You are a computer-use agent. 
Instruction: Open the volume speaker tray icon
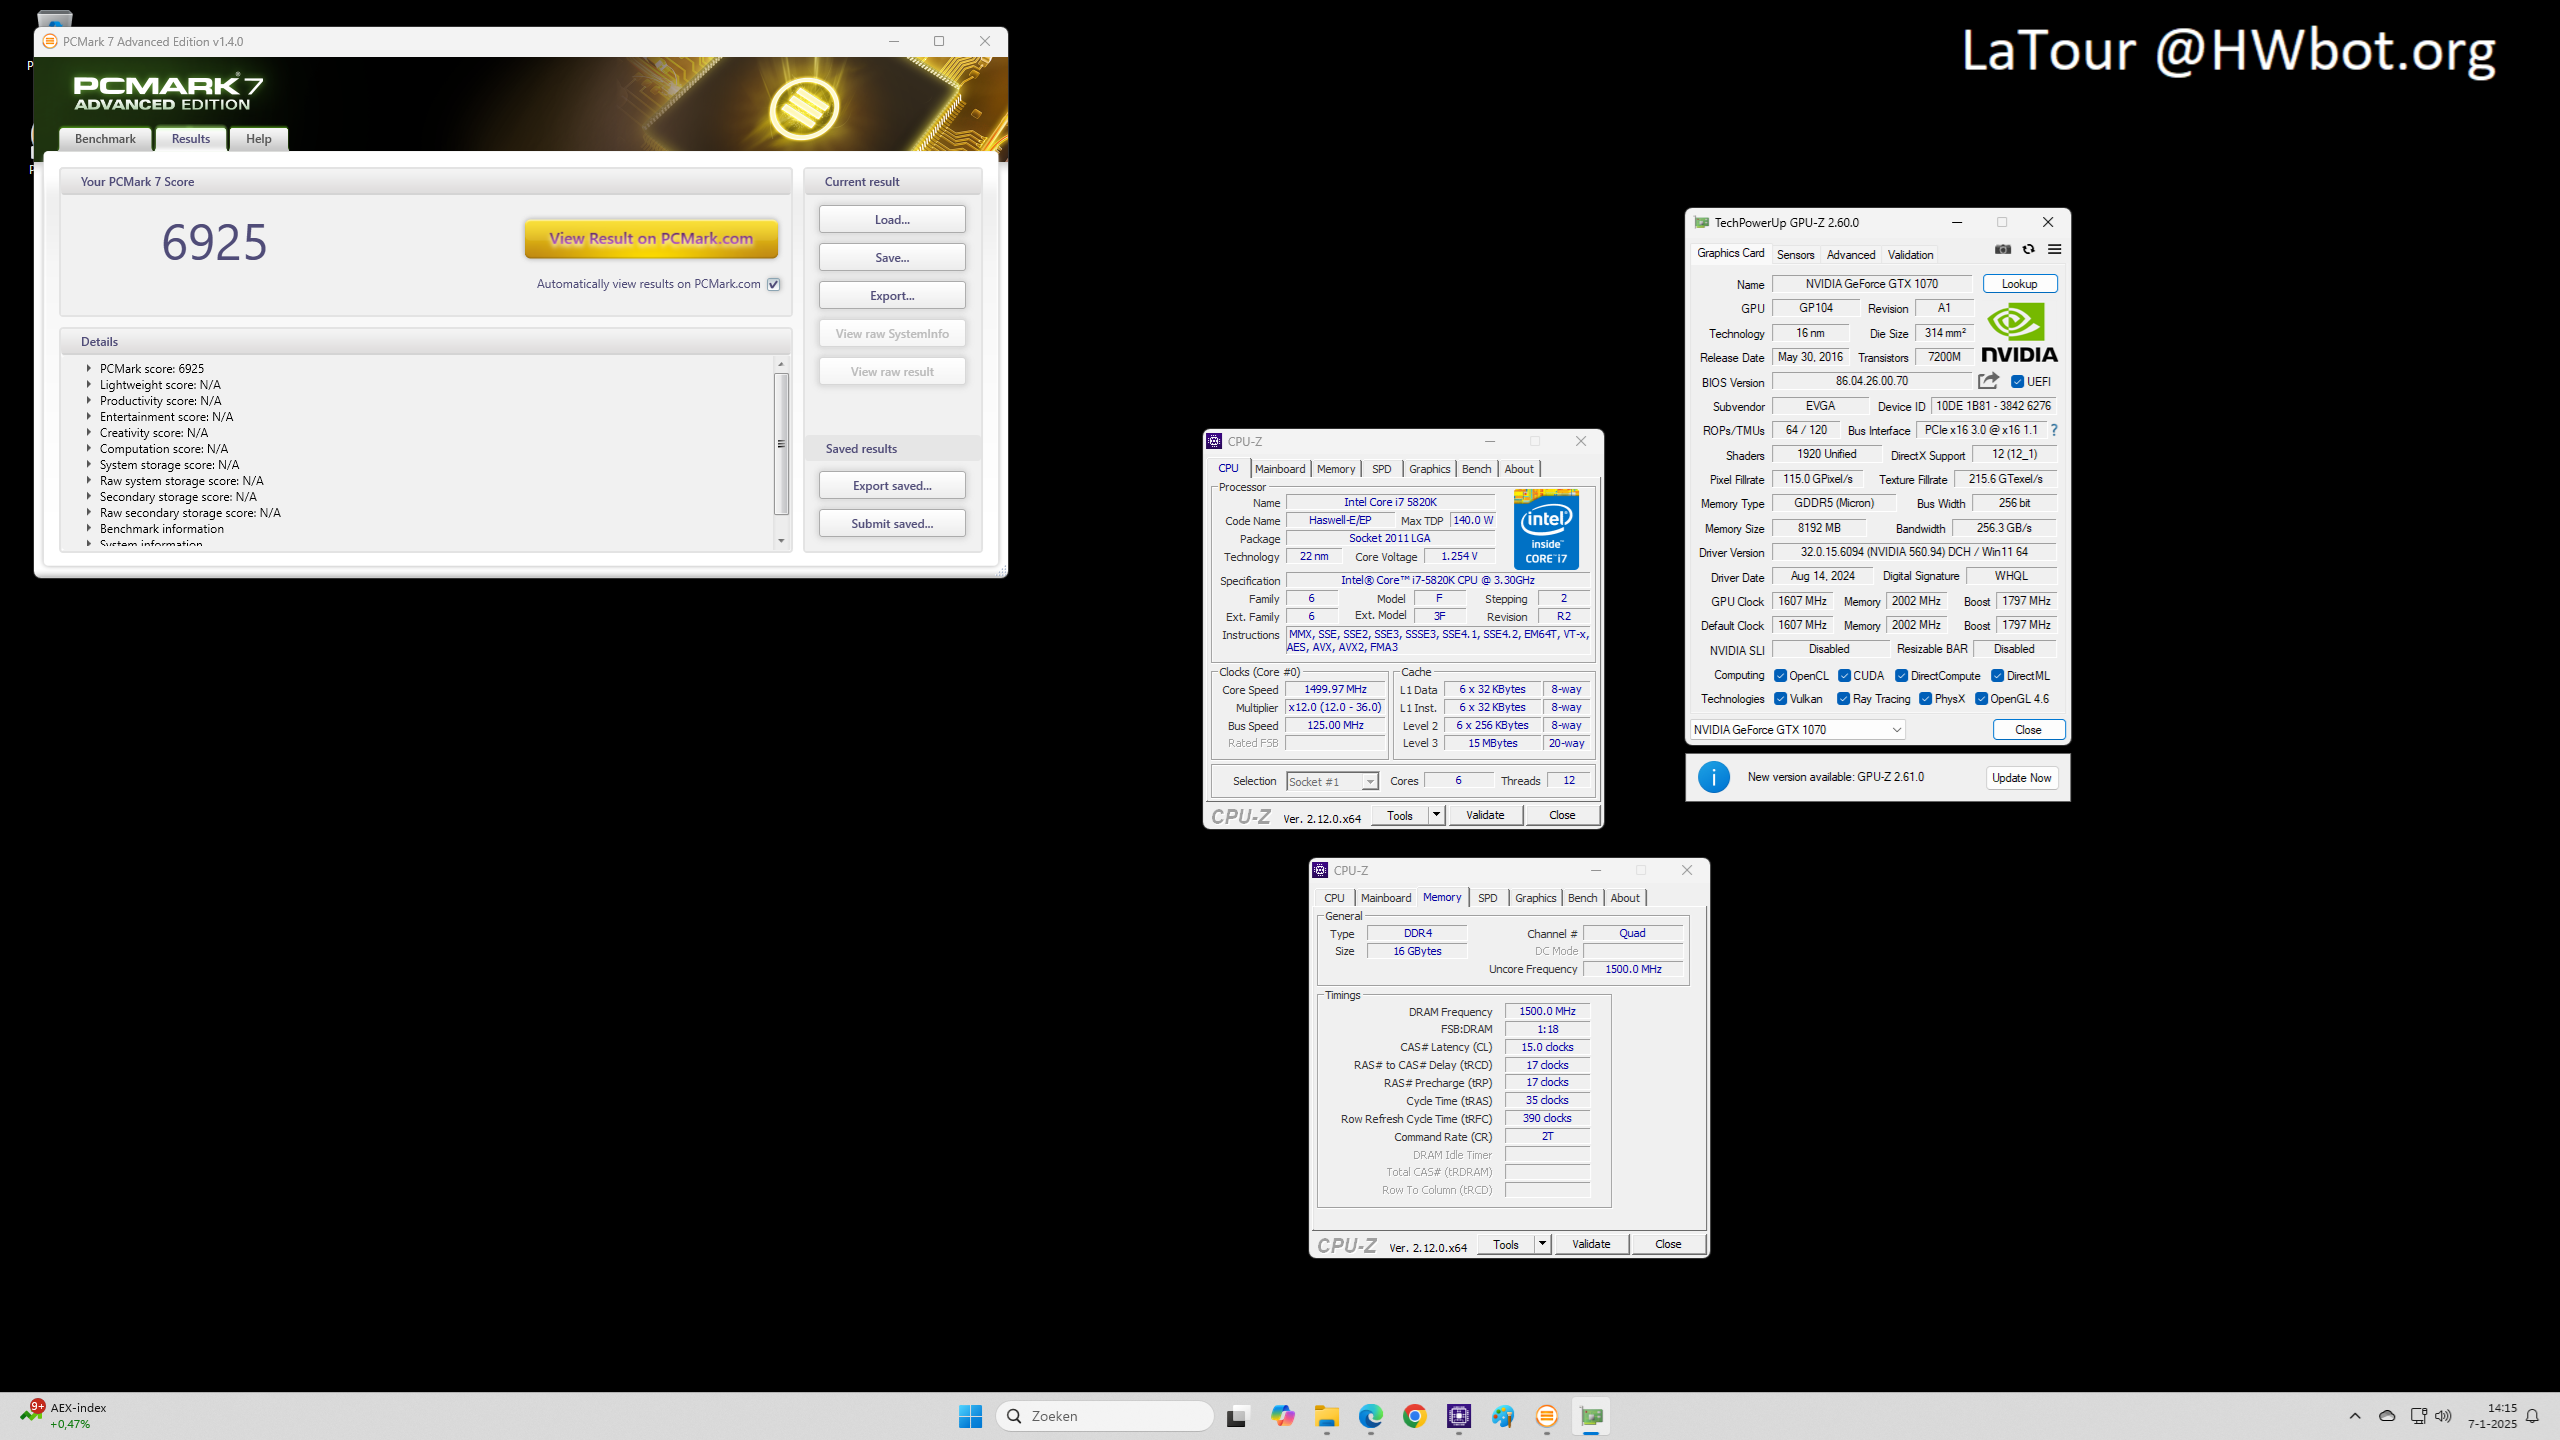pyautogui.click(x=2443, y=1416)
